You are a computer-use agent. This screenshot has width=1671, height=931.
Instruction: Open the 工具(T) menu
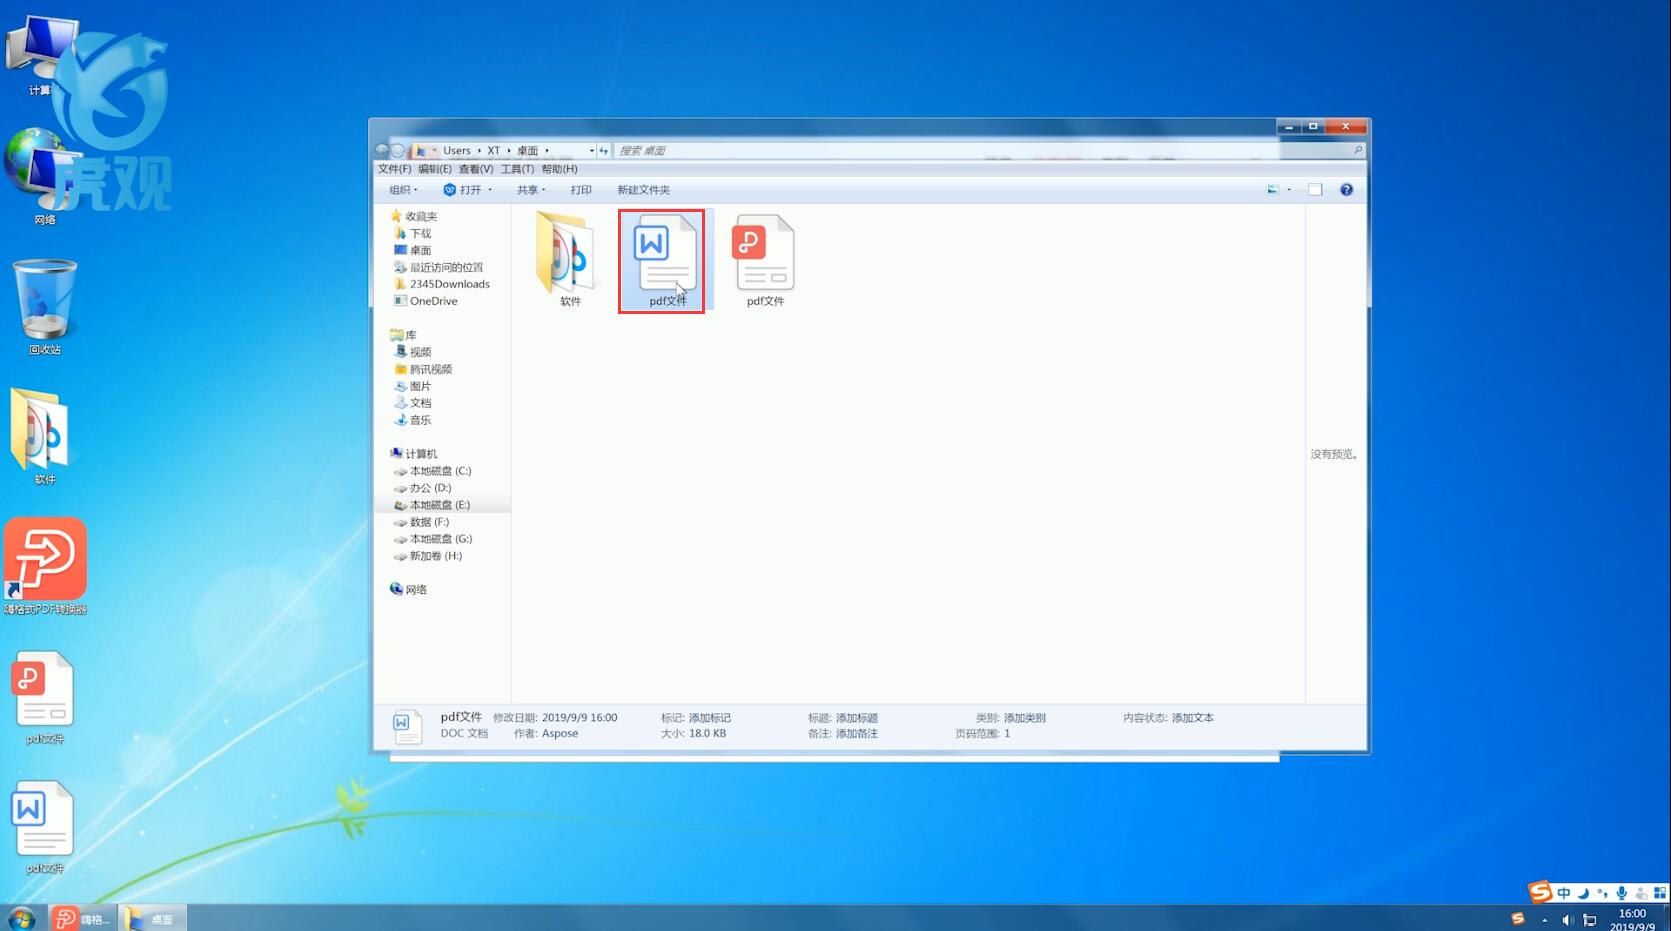point(517,169)
